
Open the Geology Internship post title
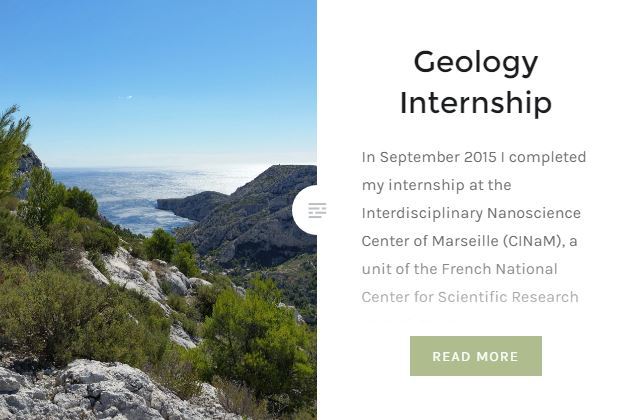point(476,82)
